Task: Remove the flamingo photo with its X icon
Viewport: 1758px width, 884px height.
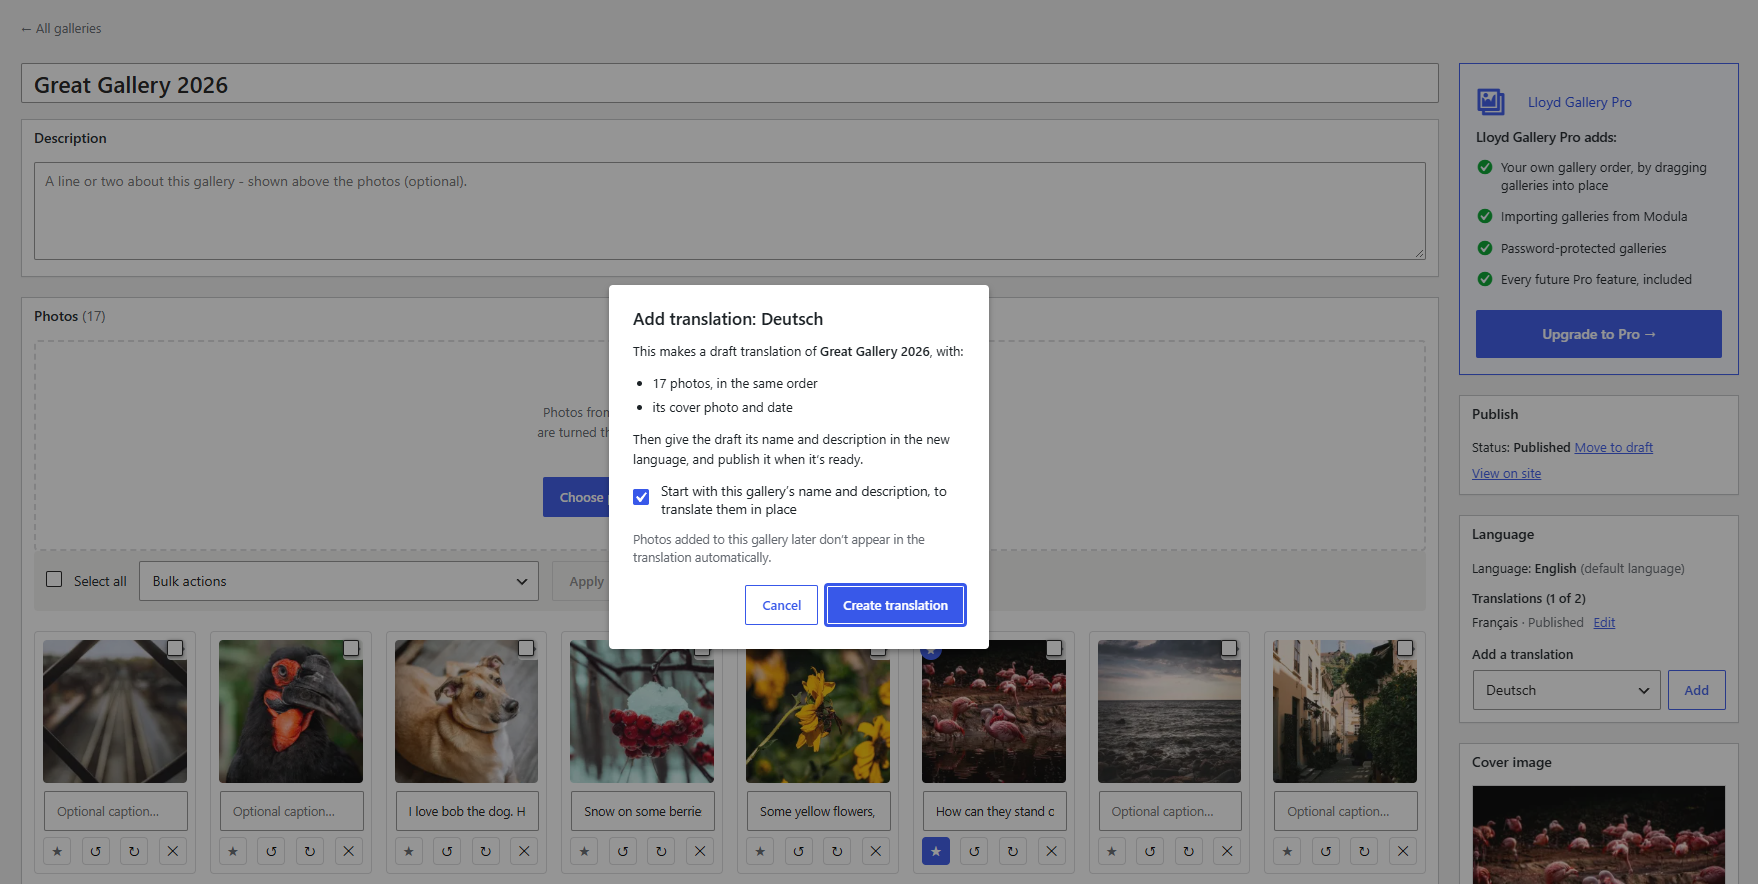Action: click(x=1051, y=851)
